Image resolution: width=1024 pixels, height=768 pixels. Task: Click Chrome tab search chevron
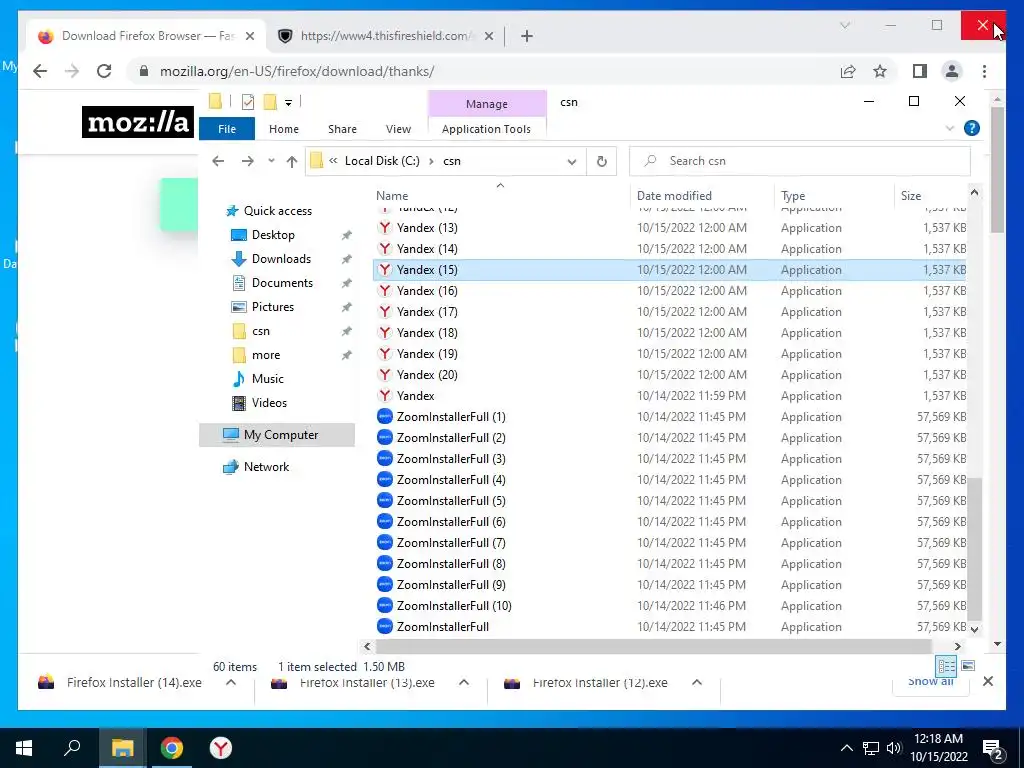tap(844, 25)
